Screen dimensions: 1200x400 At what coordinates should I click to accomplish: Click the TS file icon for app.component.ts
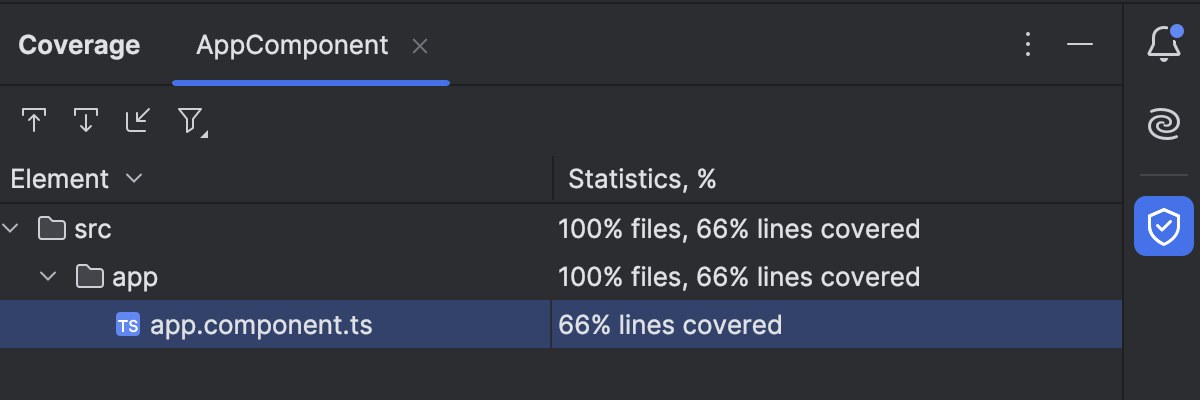[127, 325]
